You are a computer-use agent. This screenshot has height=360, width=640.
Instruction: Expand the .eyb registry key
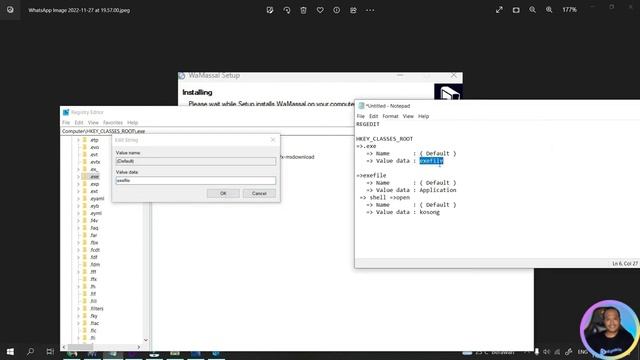point(78,206)
